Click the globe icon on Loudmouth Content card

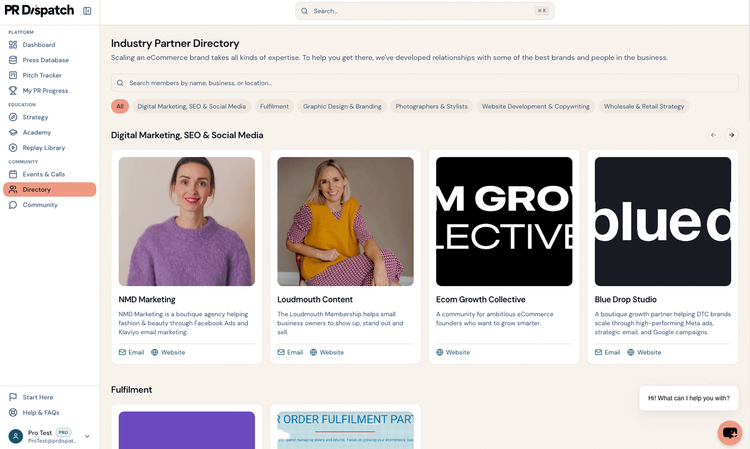[313, 352]
